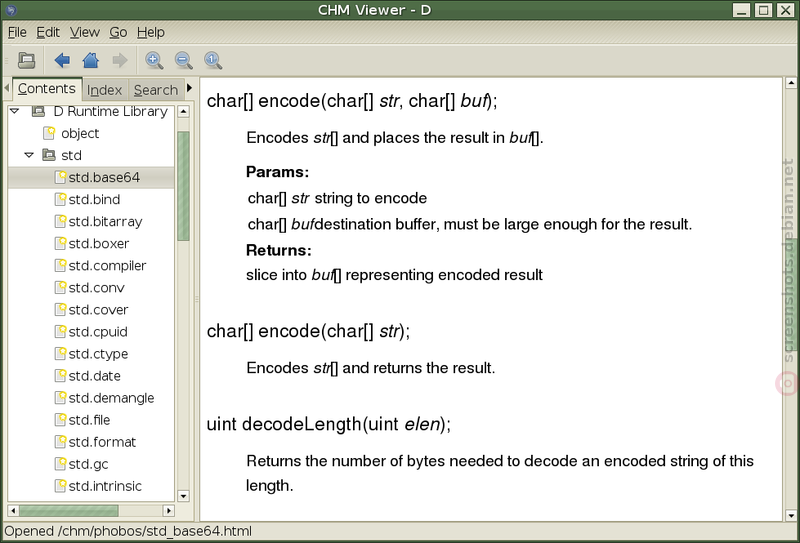Click the CHM Viewer title bar app icon
This screenshot has width=800, height=543.
coord(11,10)
